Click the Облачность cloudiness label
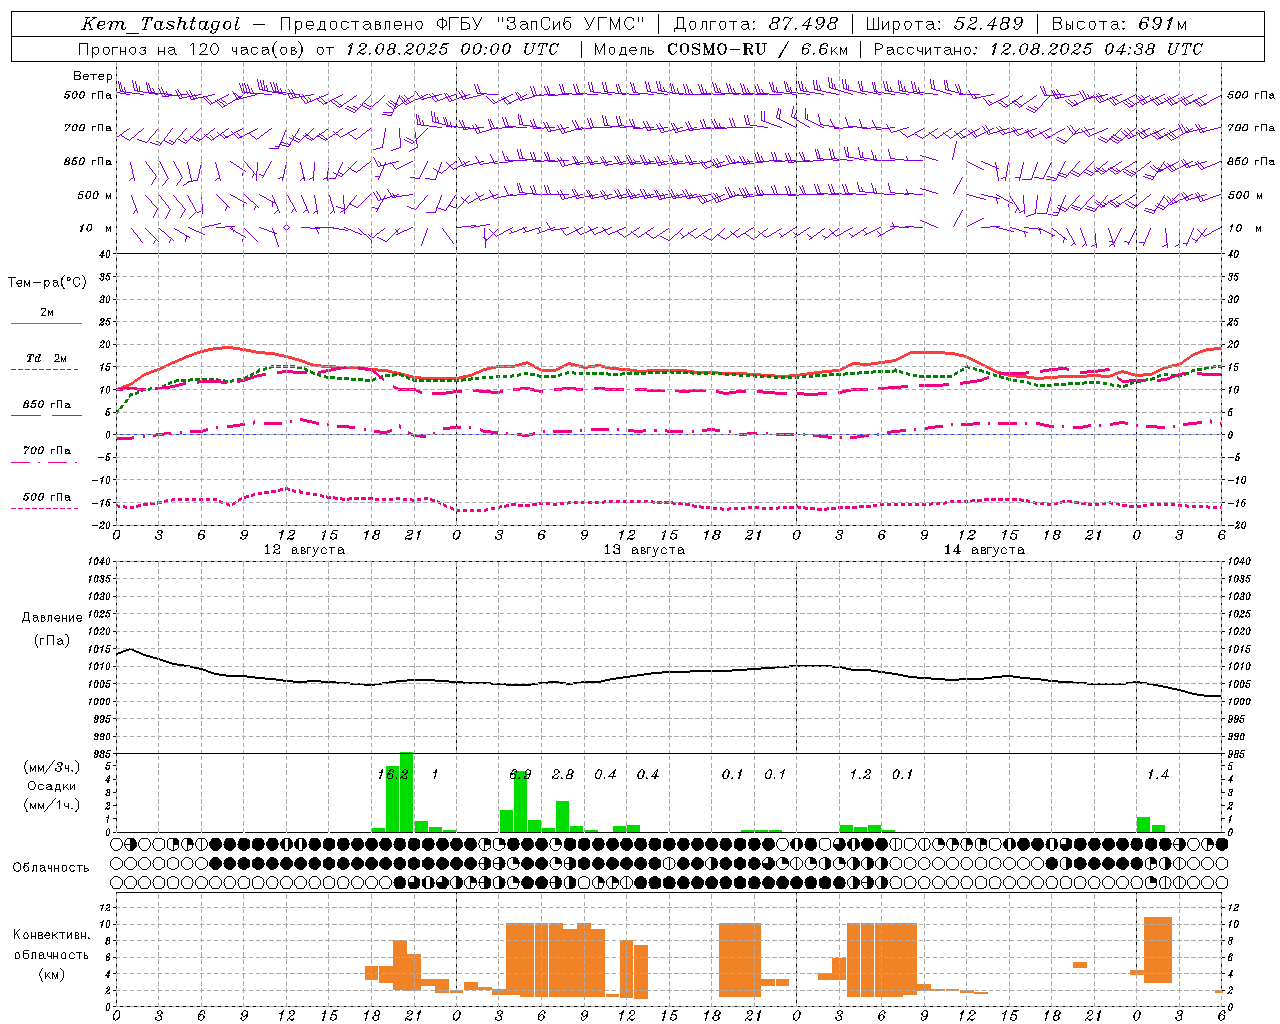Image resolution: width=1280 pixels, height=1024 pixels. coord(51,868)
